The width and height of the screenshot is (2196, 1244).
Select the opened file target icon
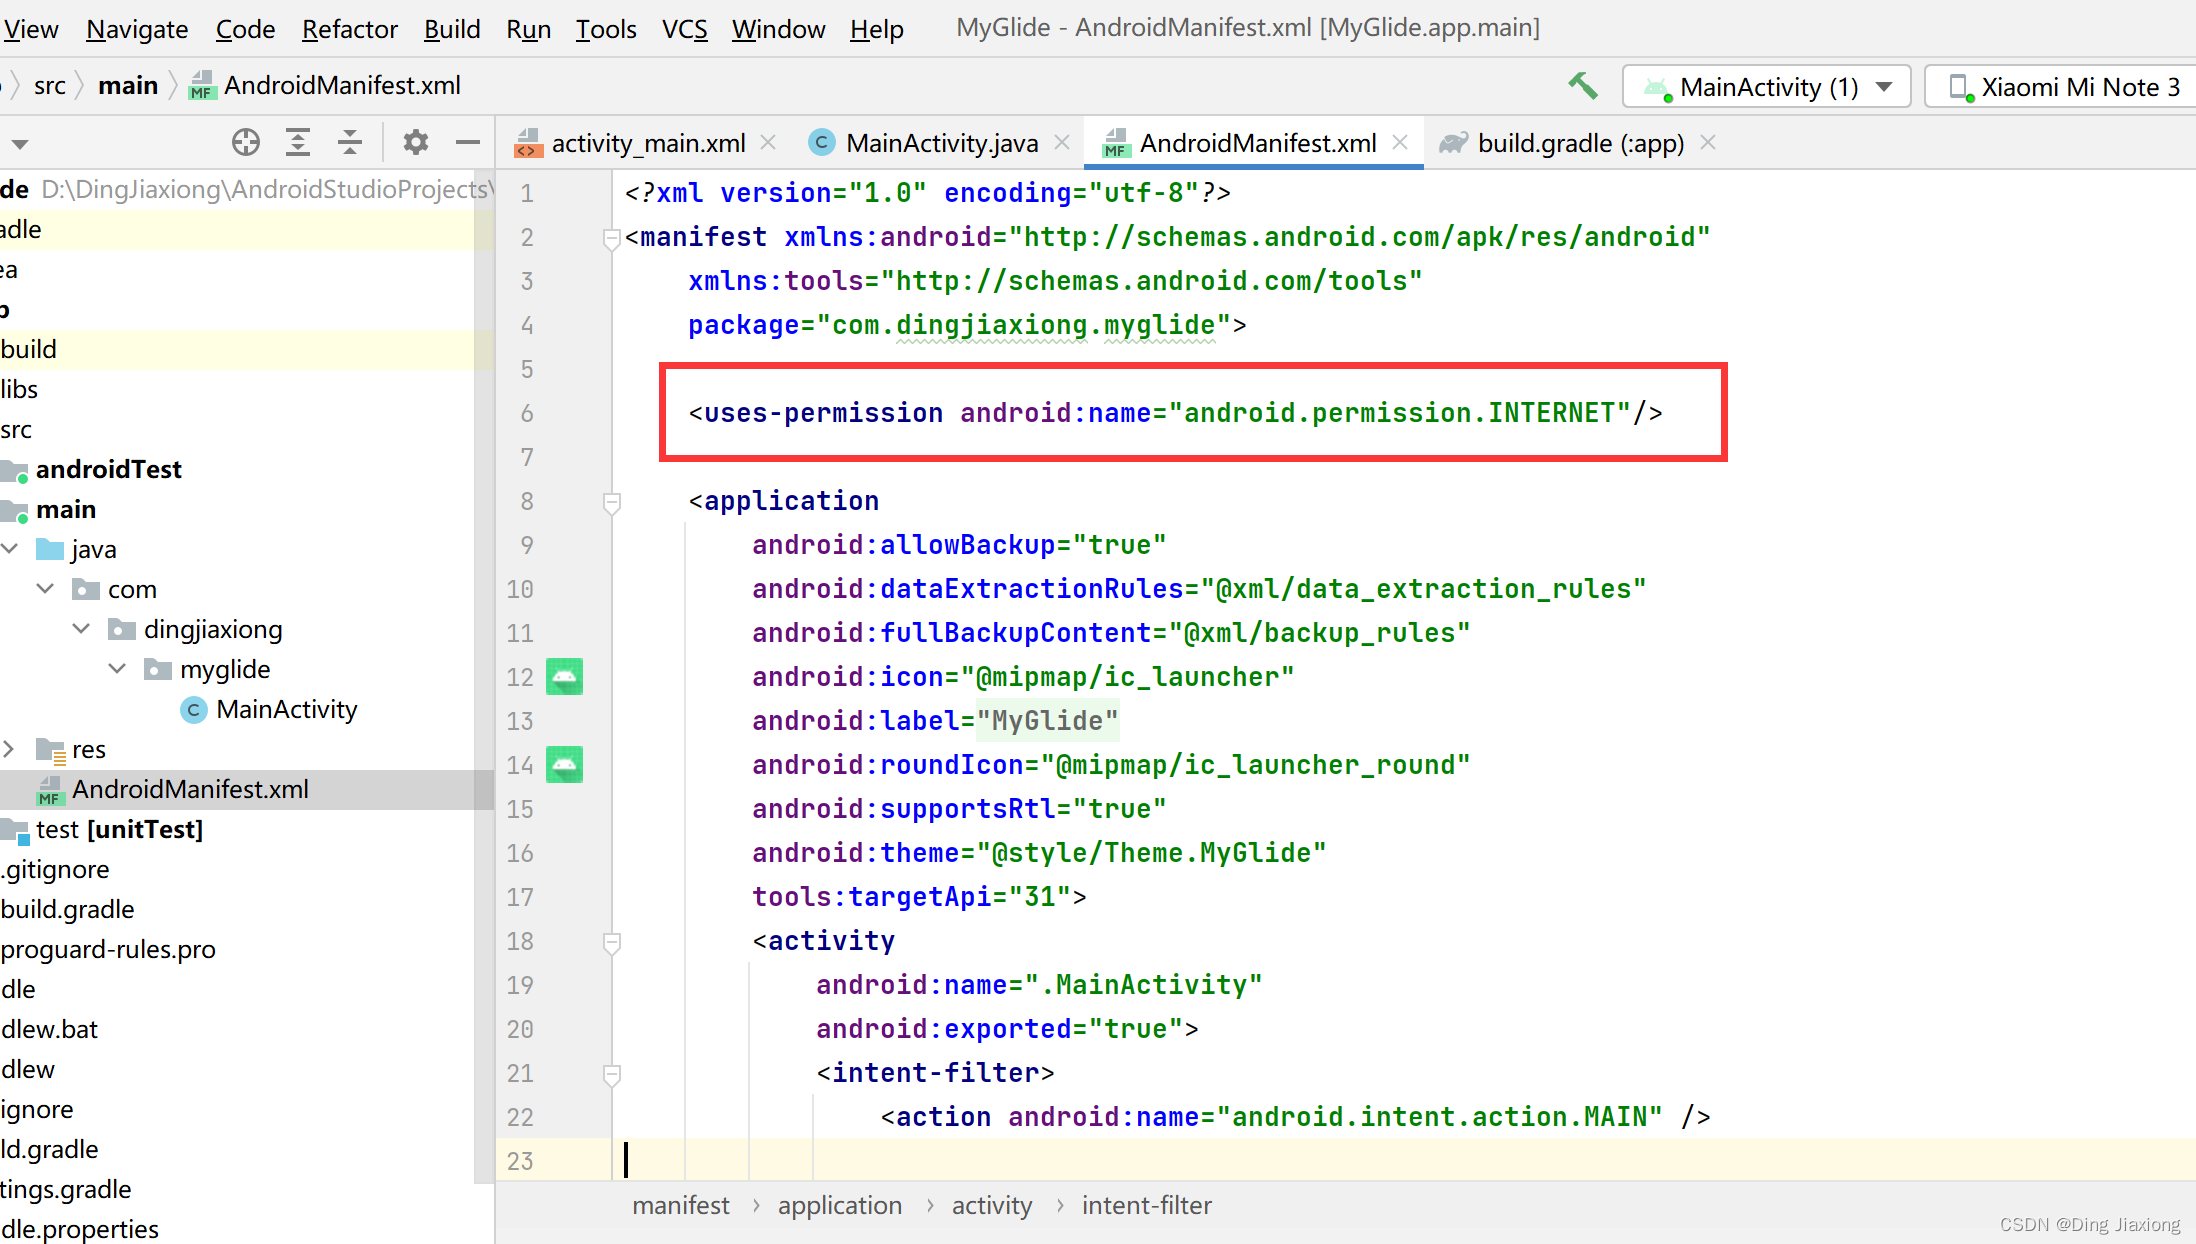point(246,143)
